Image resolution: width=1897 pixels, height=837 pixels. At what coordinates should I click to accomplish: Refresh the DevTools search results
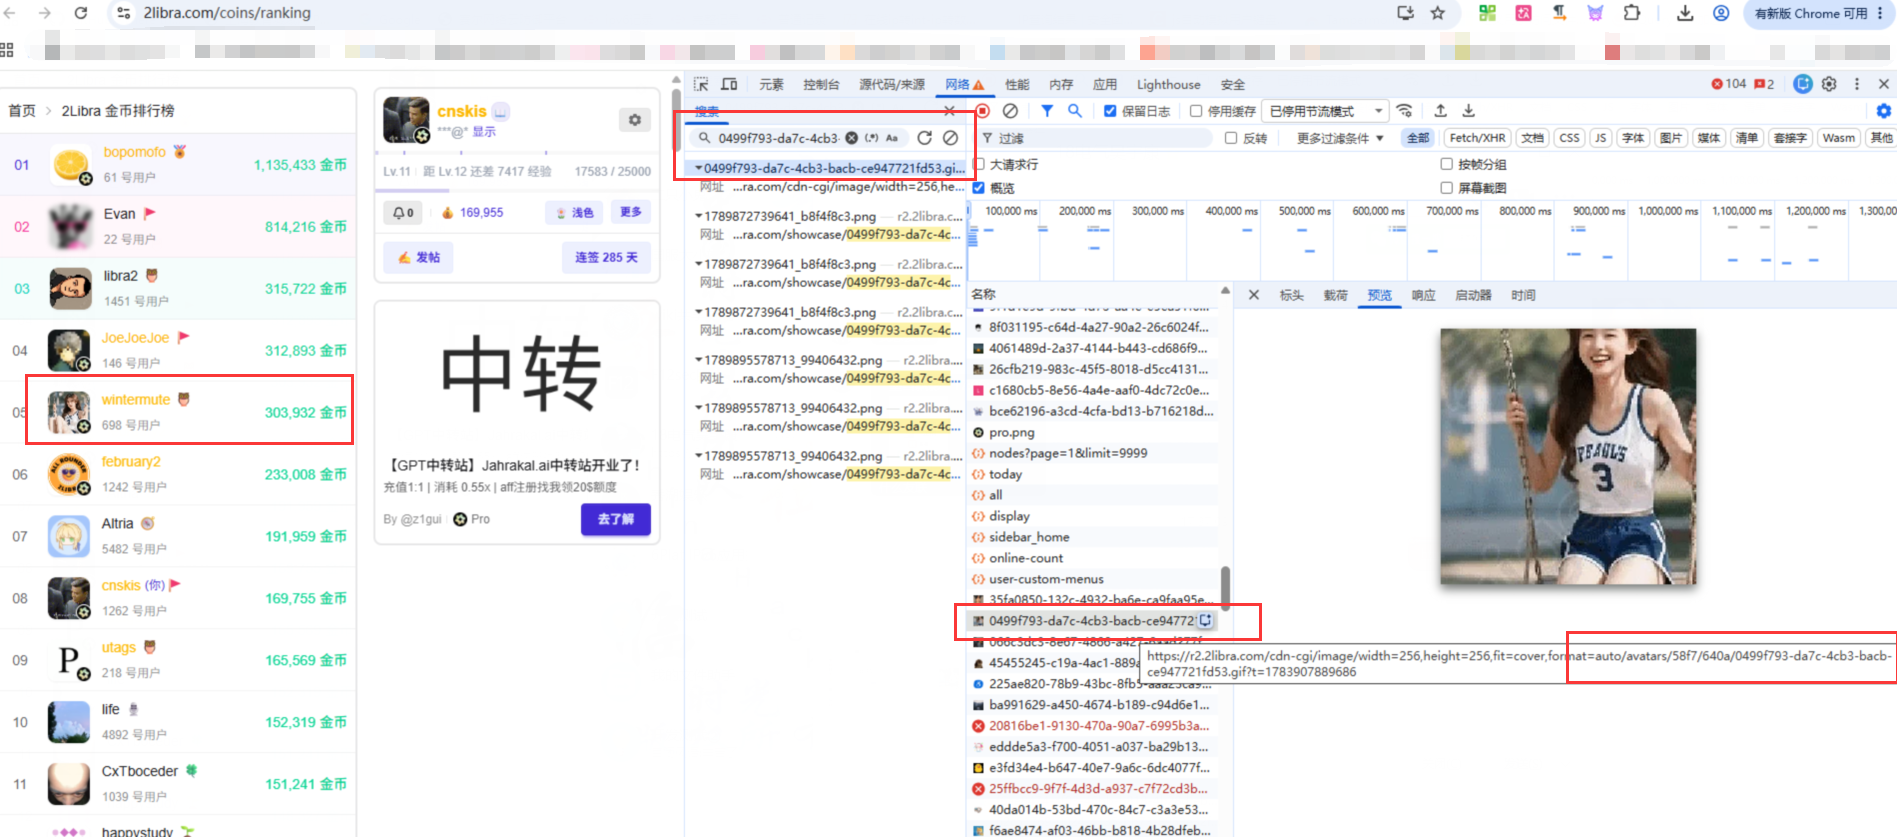click(925, 138)
